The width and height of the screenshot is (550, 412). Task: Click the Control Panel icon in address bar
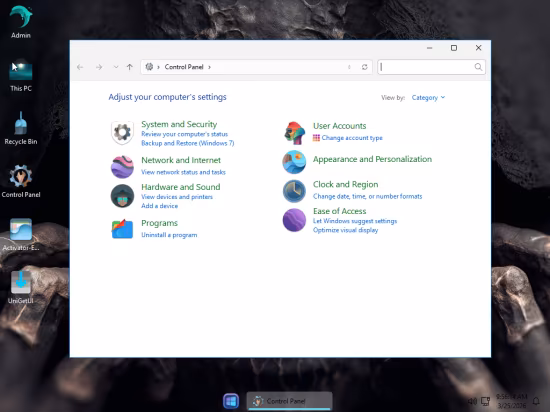coord(149,67)
